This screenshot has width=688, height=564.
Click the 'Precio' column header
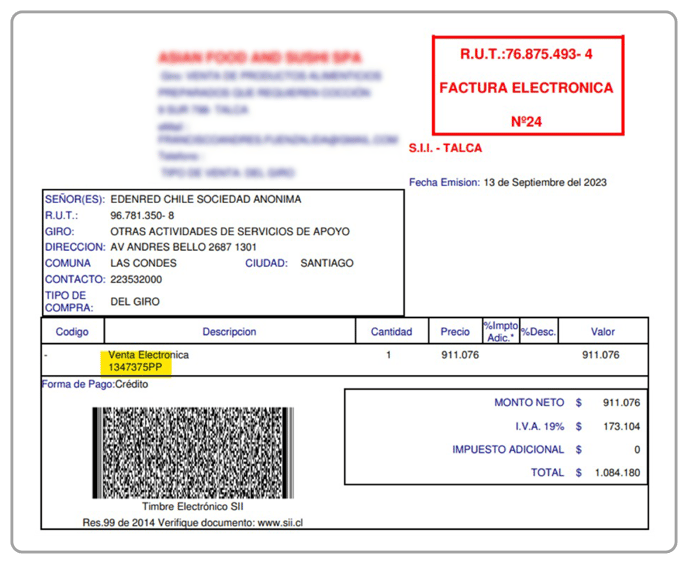[x=455, y=332]
